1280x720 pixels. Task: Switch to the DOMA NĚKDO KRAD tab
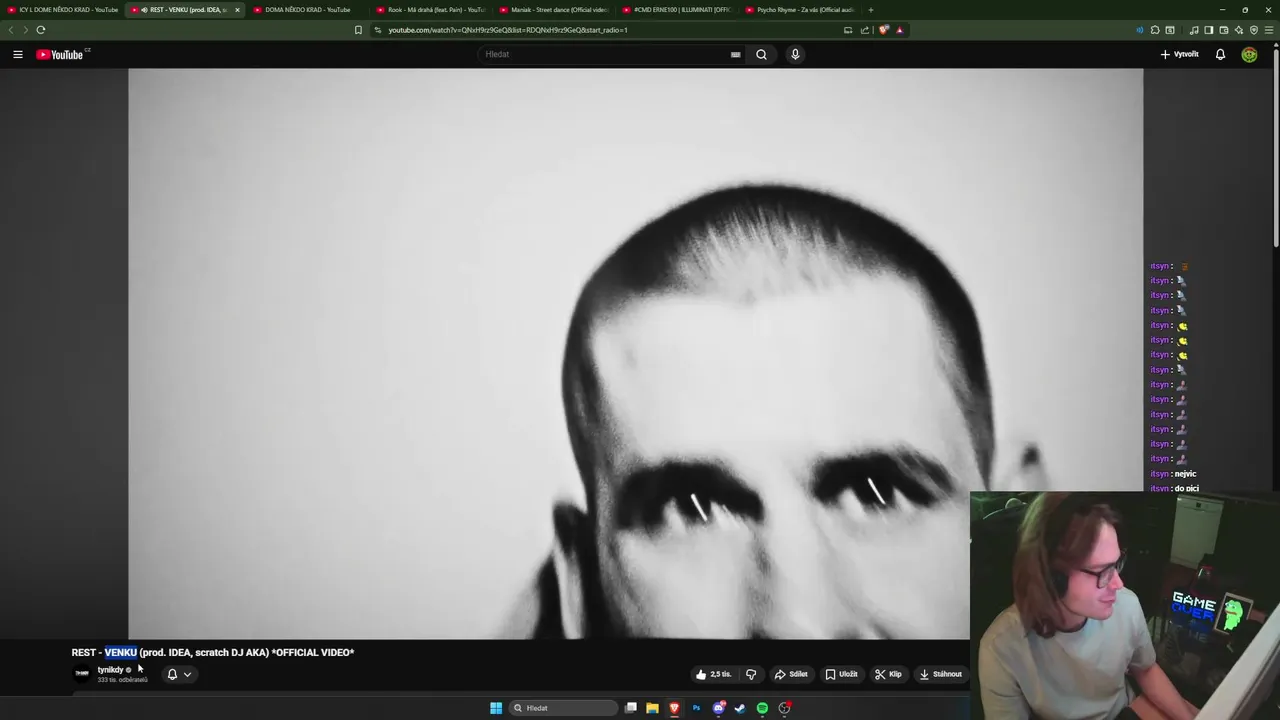308,10
